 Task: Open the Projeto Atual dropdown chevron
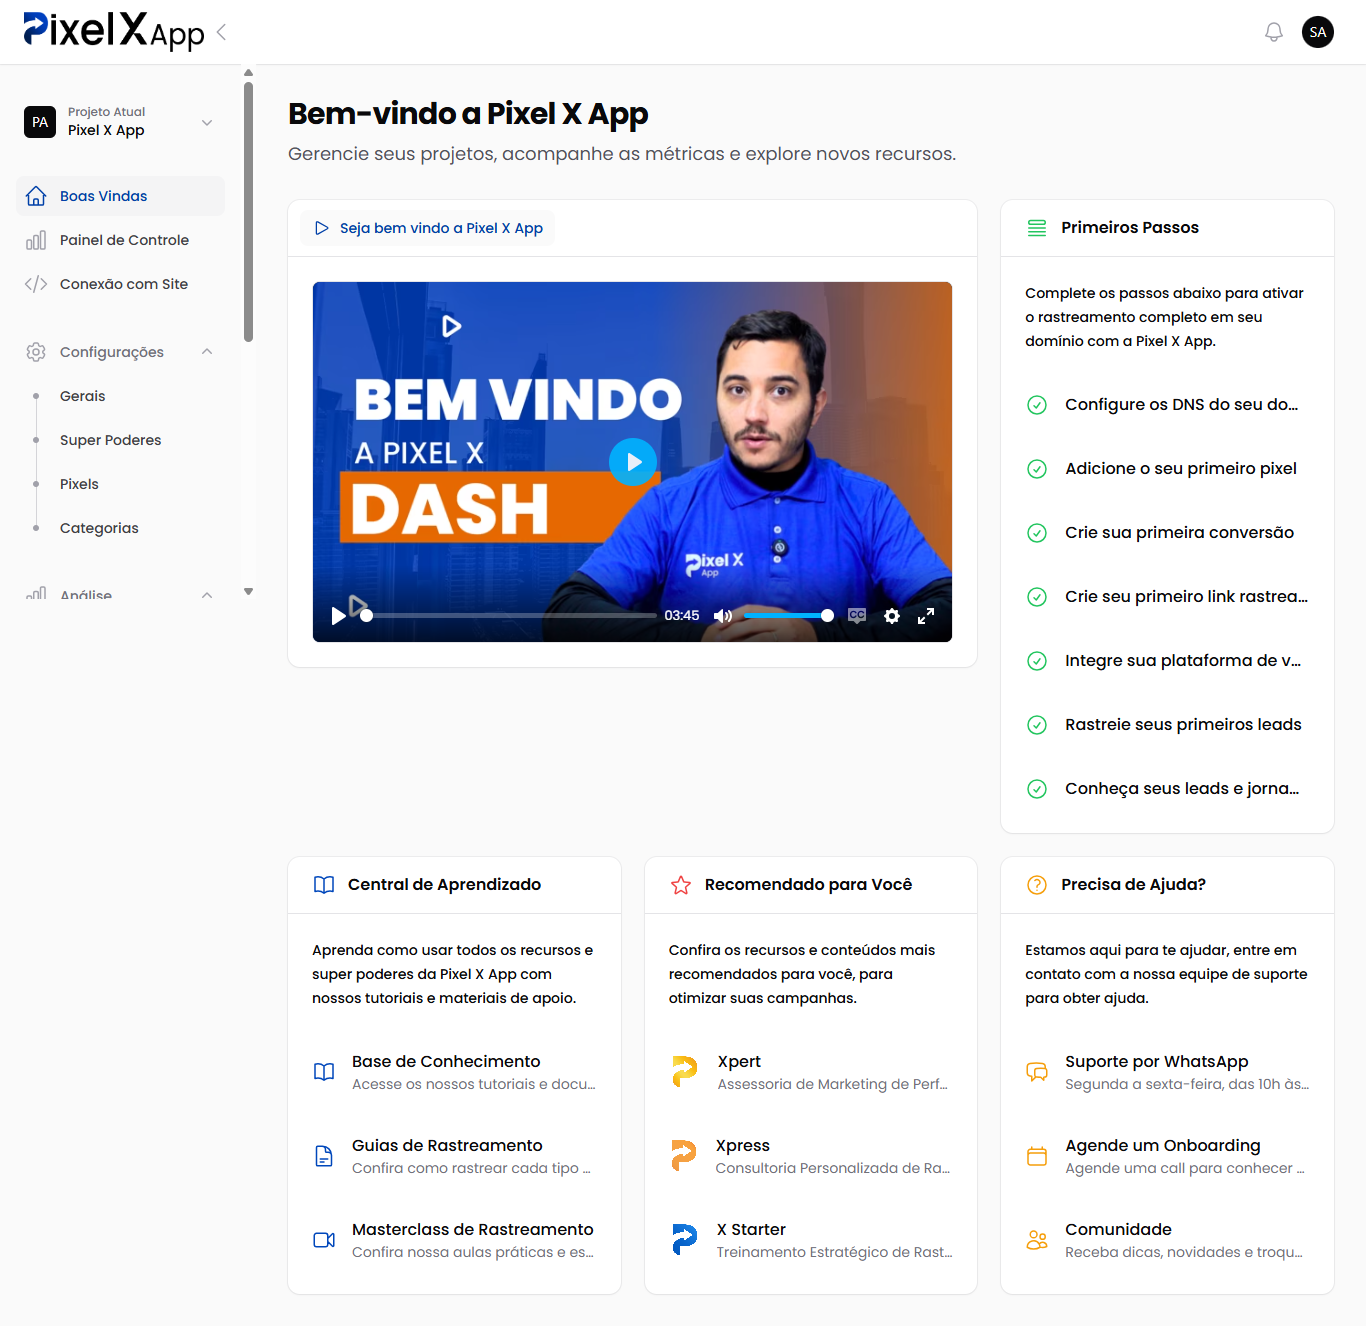(207, 123)
